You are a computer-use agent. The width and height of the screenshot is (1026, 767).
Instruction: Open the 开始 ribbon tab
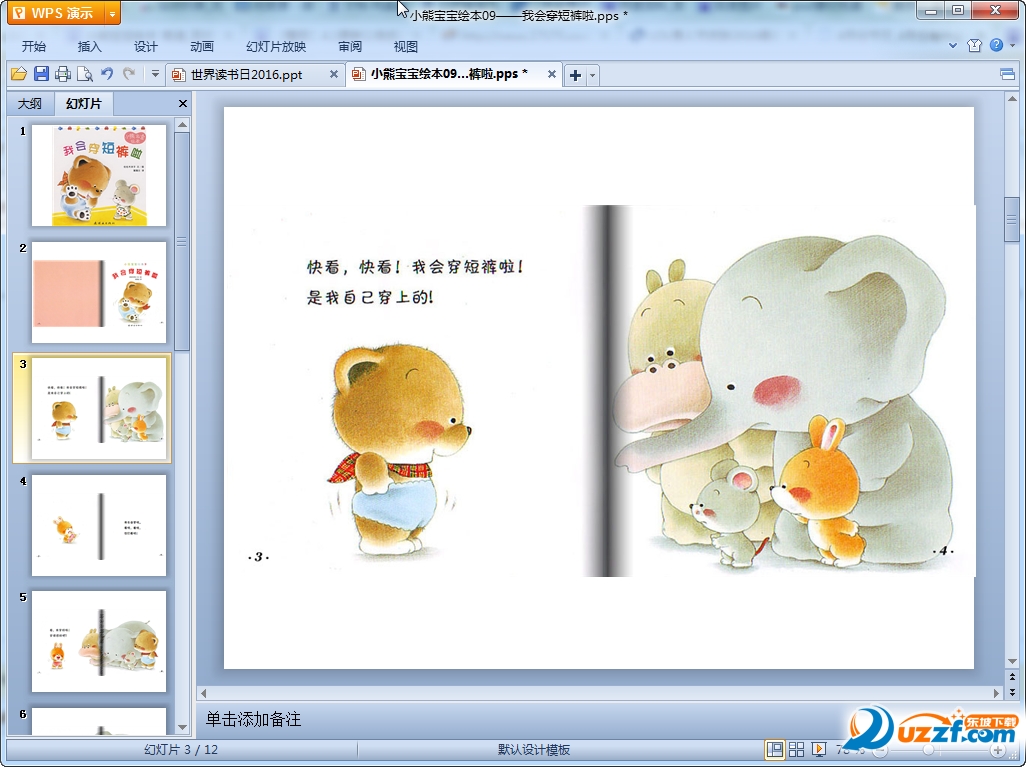tap(33, 46)
